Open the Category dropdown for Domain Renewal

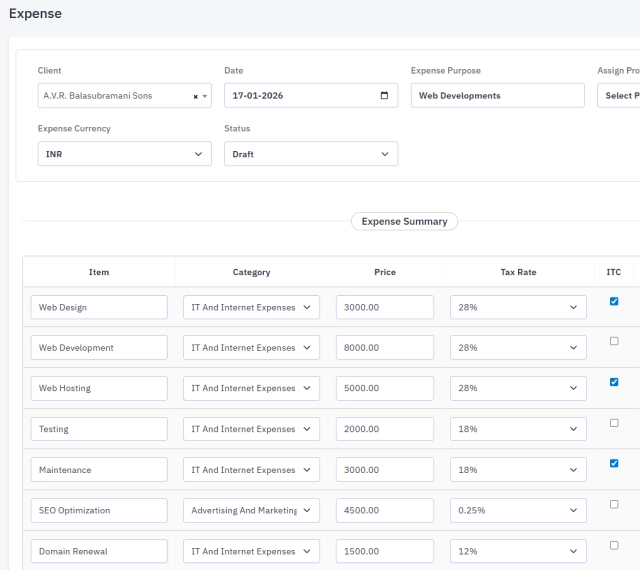(251, 551)
